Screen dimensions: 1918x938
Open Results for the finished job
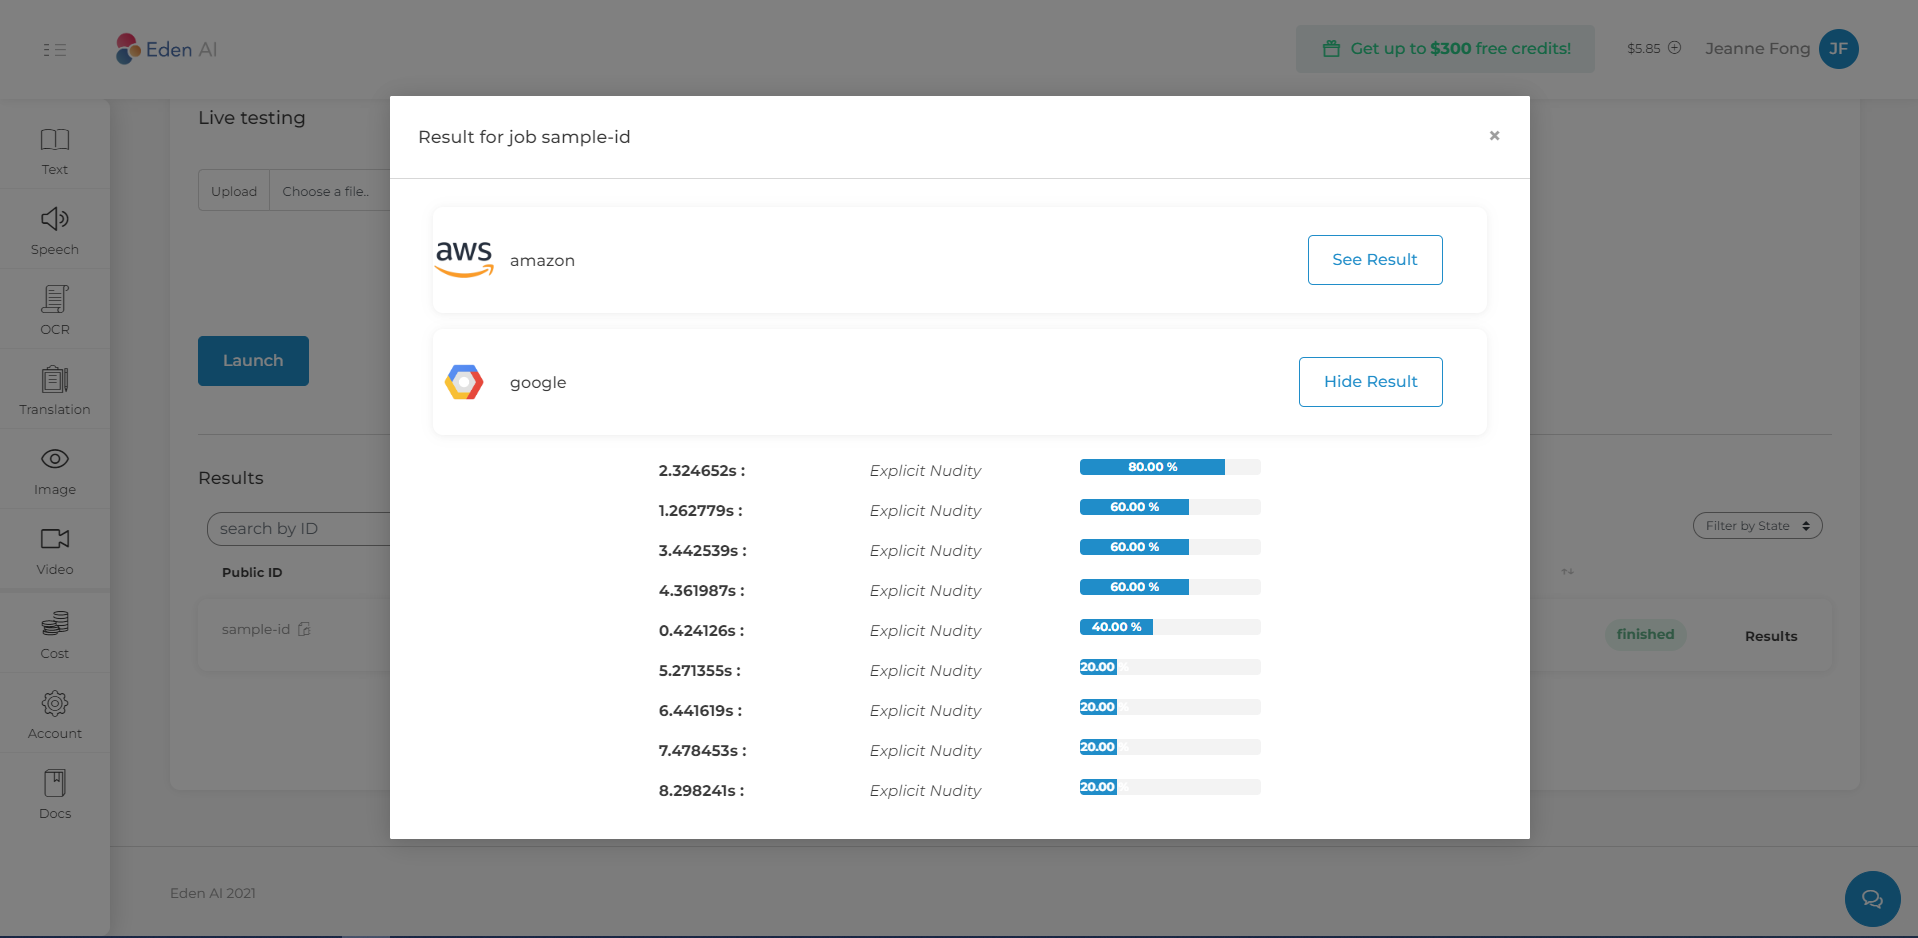click(x=1771, y=636)
